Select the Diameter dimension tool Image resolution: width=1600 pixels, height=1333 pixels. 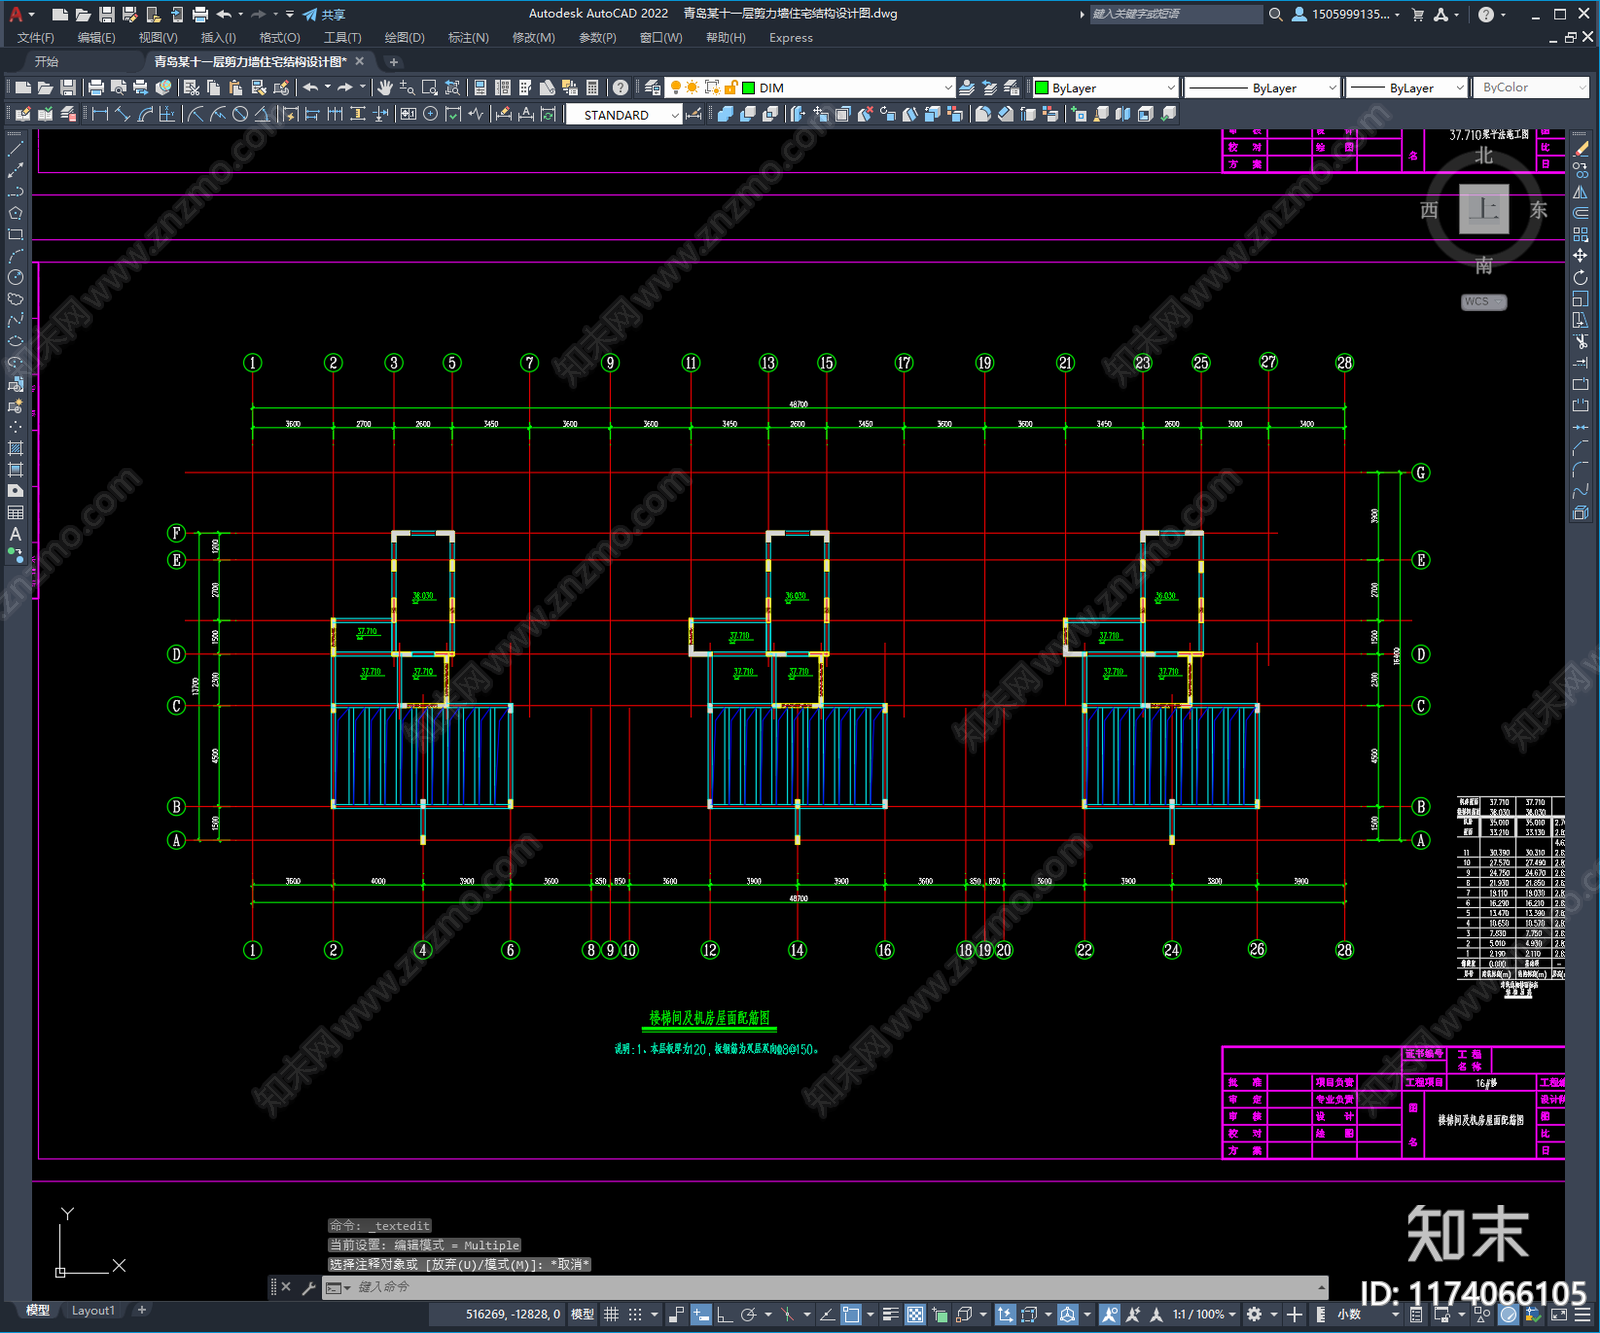[240, 115]
